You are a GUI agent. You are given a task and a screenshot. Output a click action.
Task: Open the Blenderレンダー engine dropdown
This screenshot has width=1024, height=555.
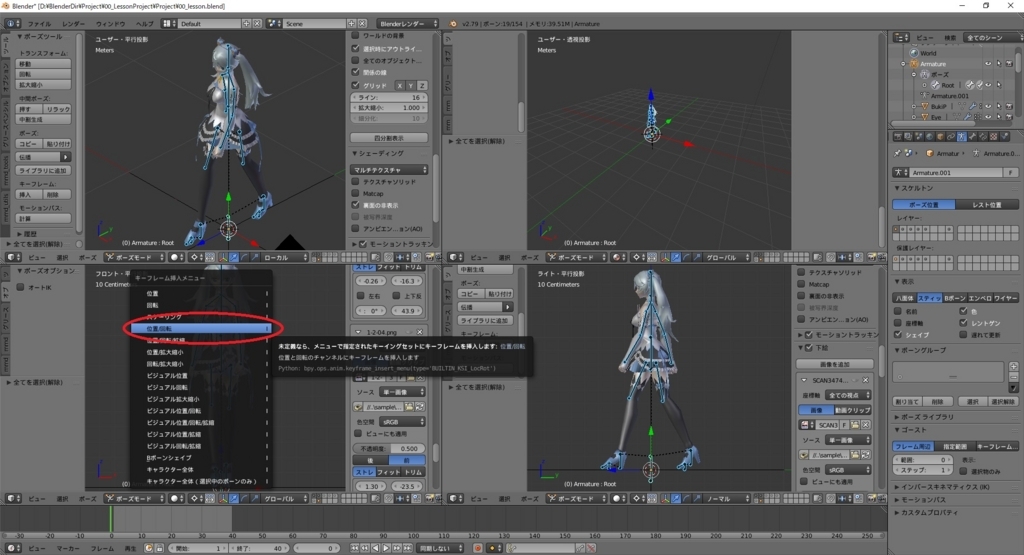coord(408,24)
